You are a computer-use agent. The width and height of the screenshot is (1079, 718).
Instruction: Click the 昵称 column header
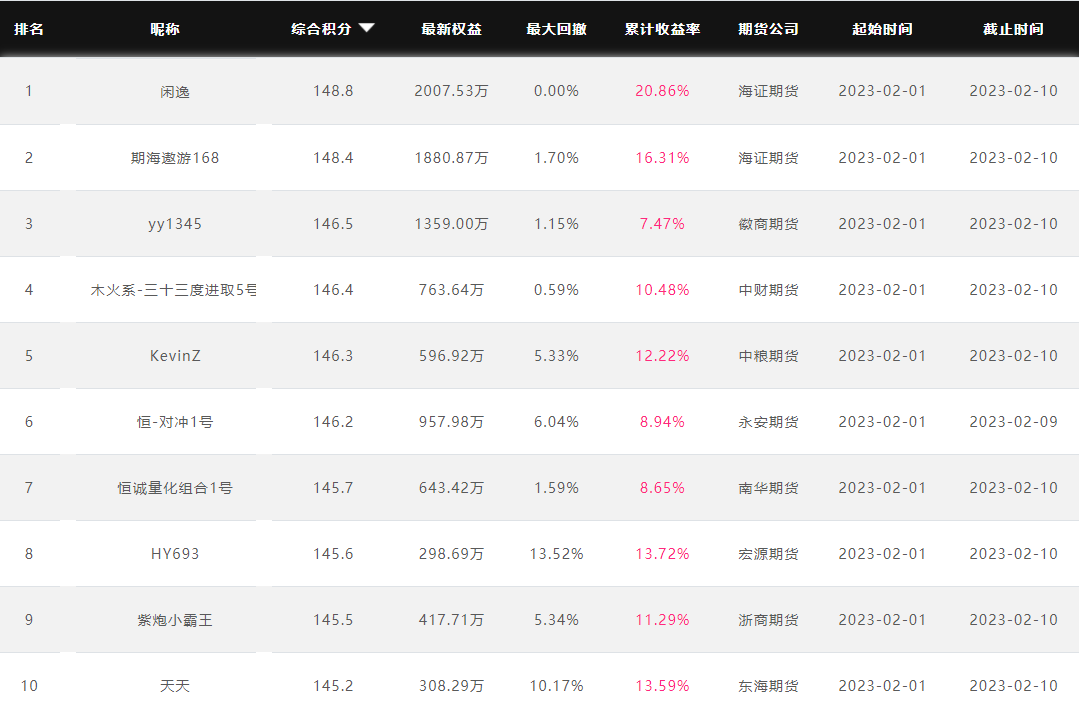pyautogui.click(x=165, y=29)
